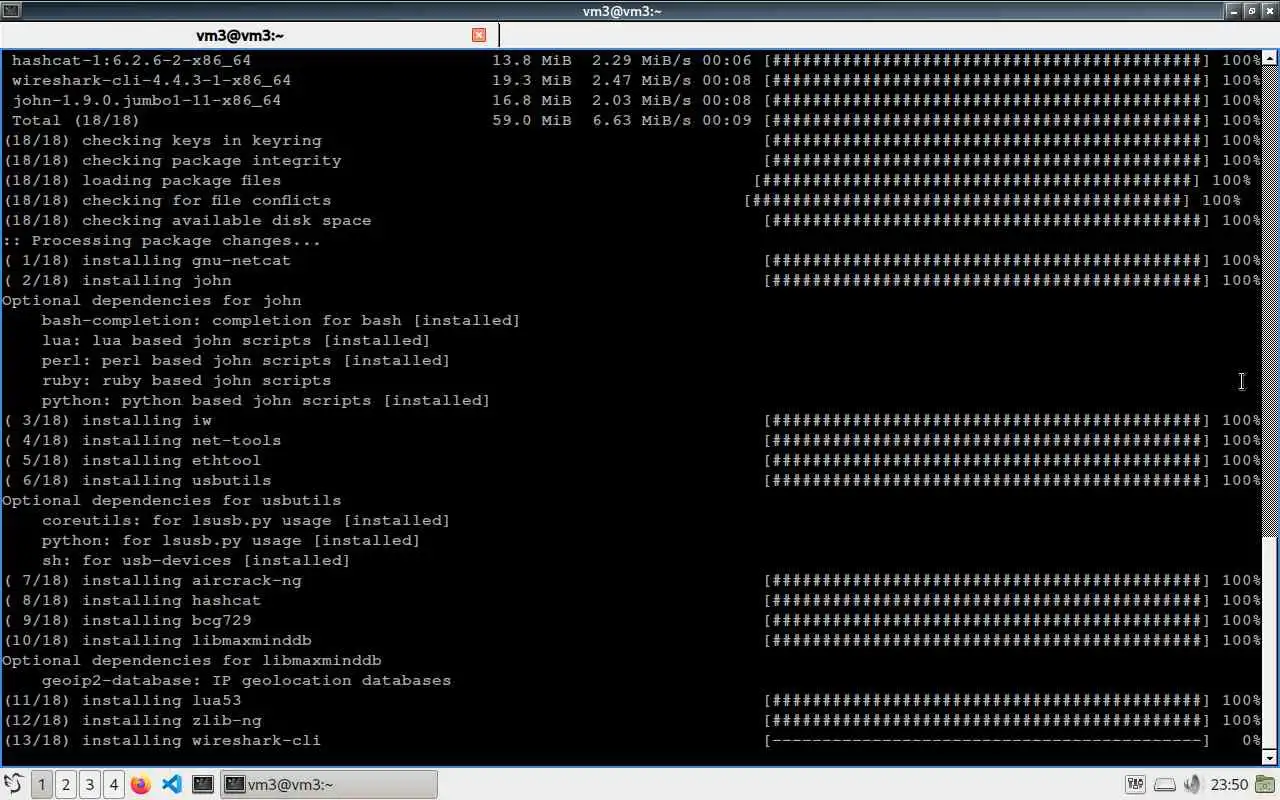The width and height of the screenshot is (1280, 800).
Task: Click '( 2/18) installing john' line
Action: click(117, 280)
